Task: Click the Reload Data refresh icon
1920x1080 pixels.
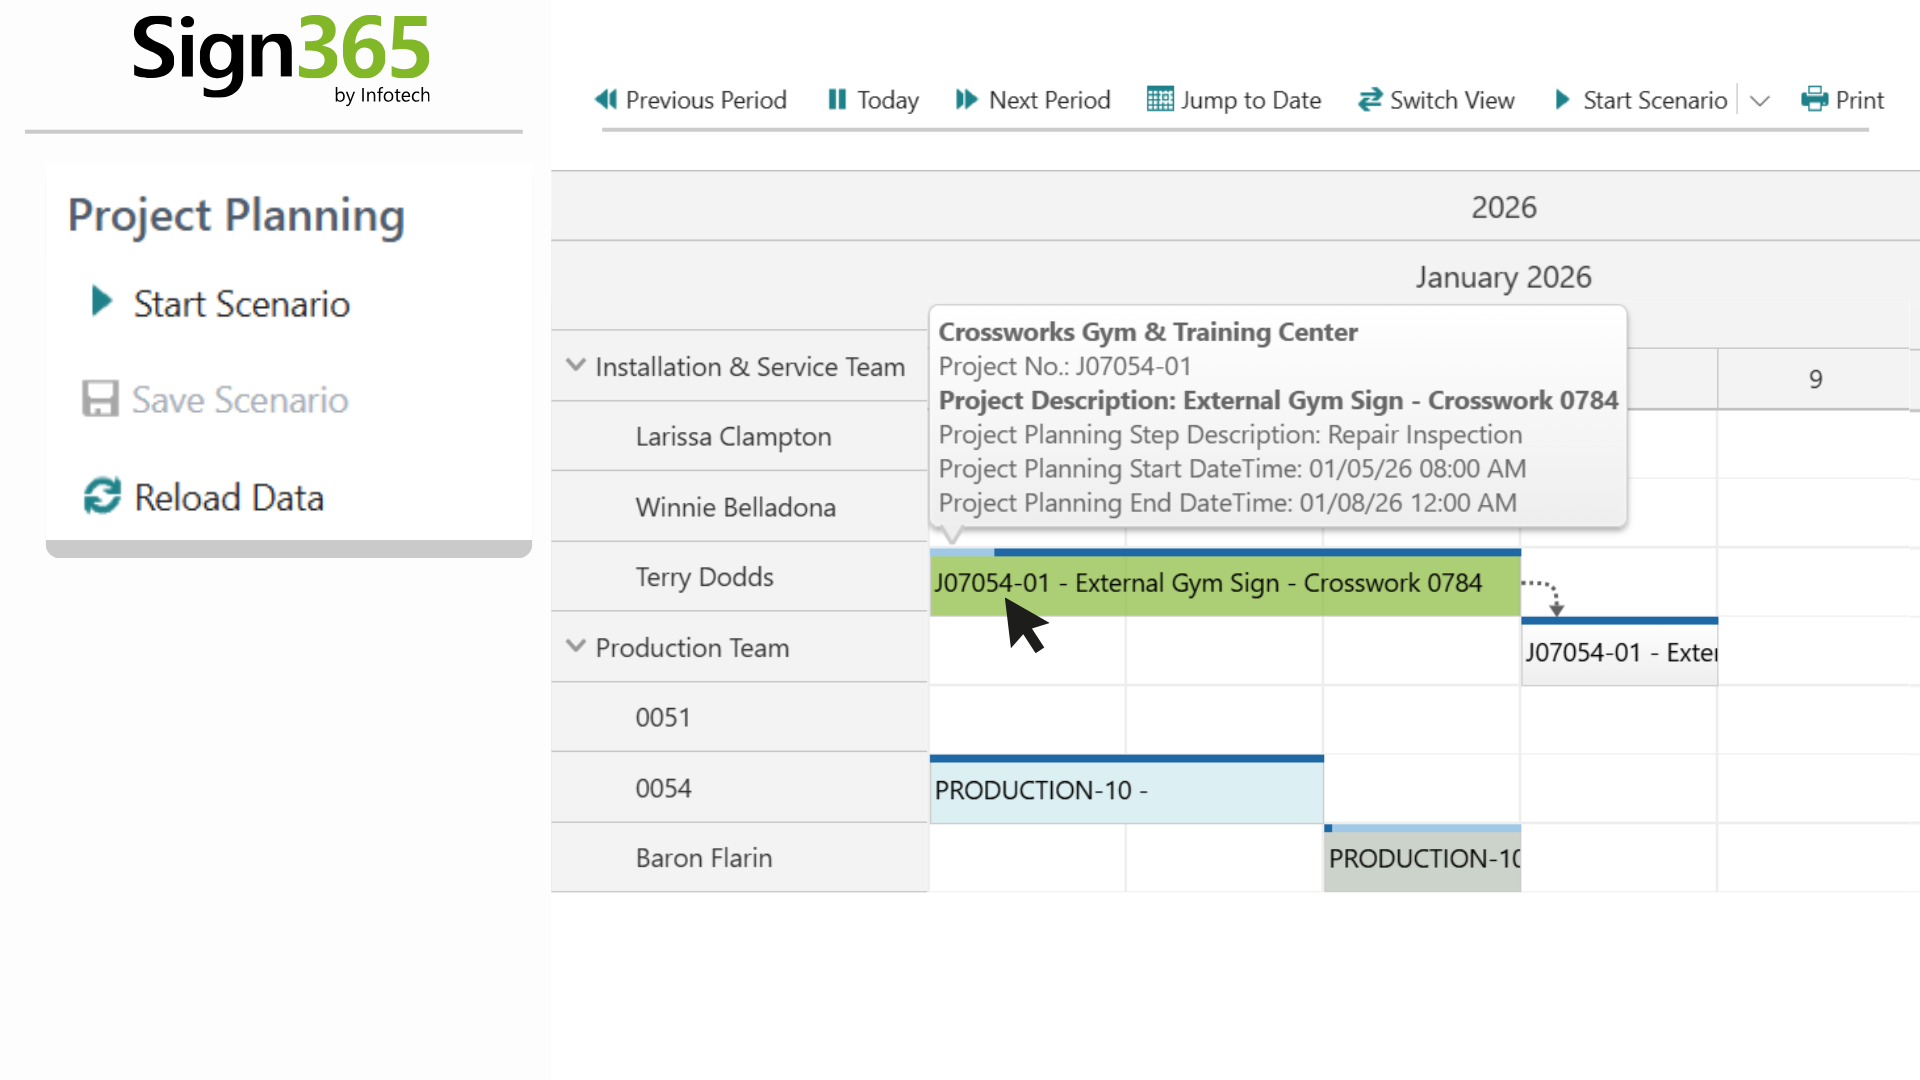Action: (x=102, y=496)
